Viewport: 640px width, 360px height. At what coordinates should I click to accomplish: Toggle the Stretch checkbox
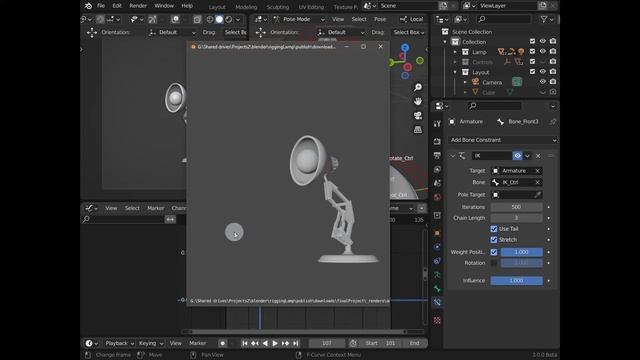(x=494, y=240)
